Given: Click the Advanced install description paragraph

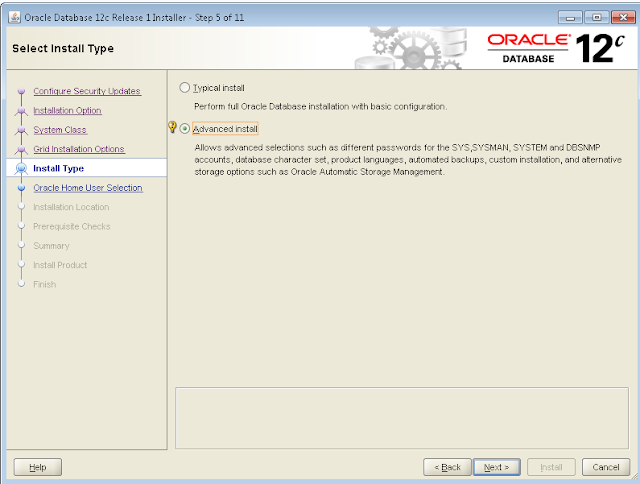Looking at the screenshot, I should 408,160.
